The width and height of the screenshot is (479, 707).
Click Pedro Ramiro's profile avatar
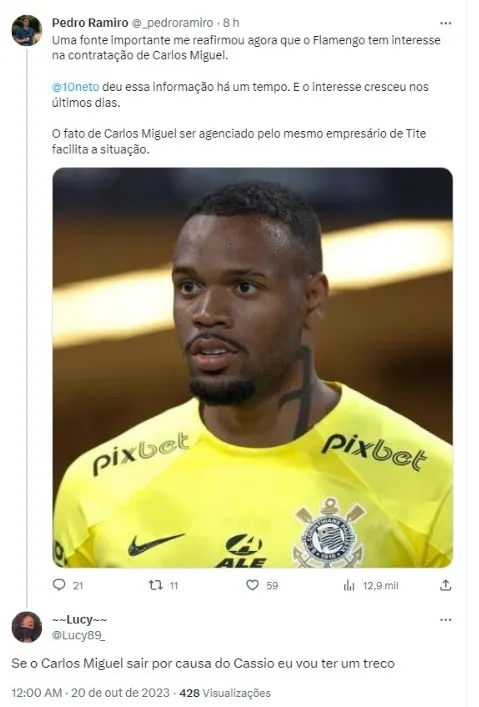point(27,30)
